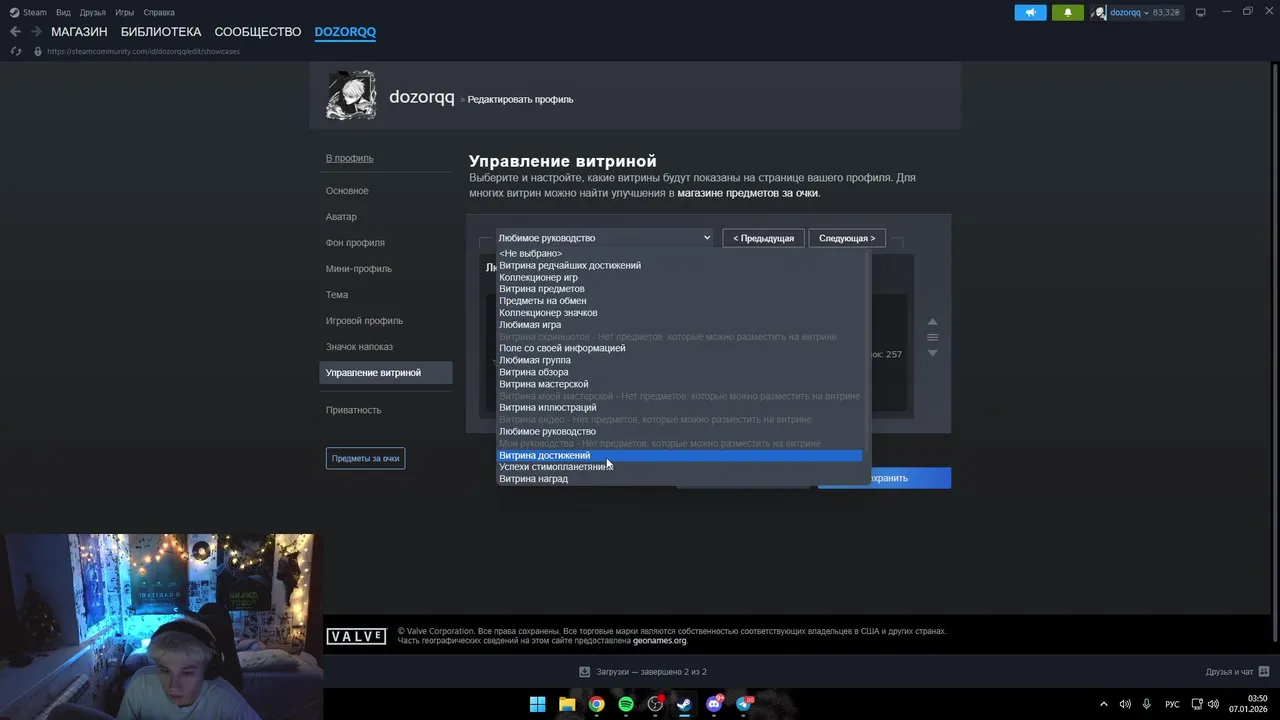Choose '<Не выбрано>' option

681,253
